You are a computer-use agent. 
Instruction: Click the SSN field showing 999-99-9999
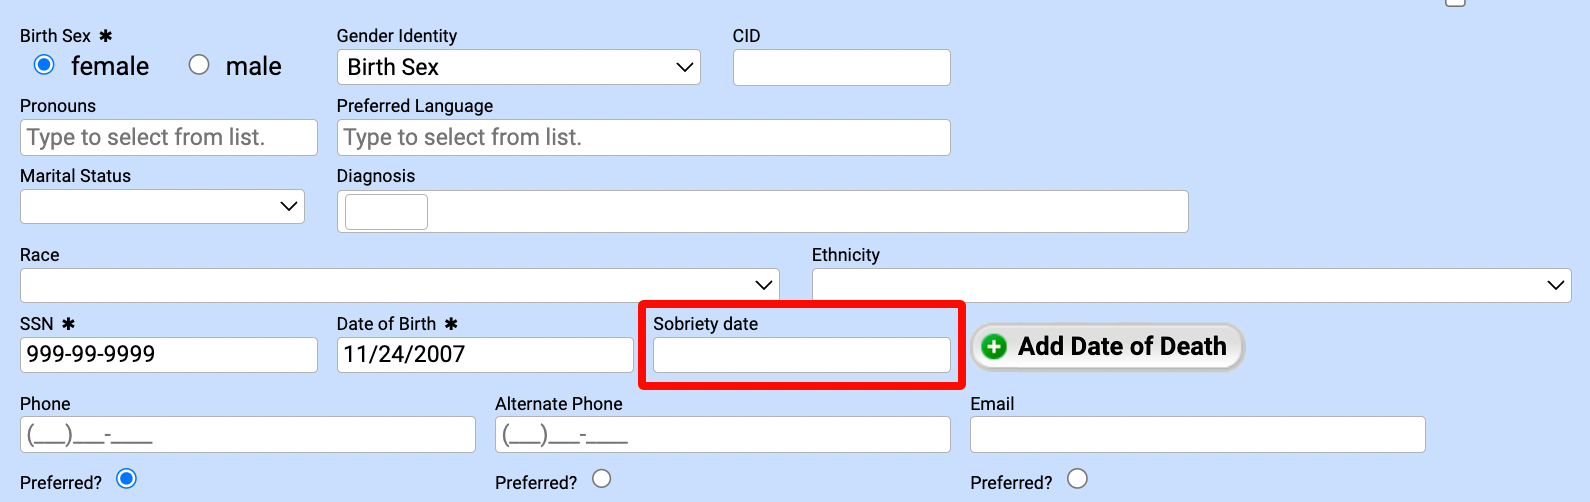coord(169,355)
